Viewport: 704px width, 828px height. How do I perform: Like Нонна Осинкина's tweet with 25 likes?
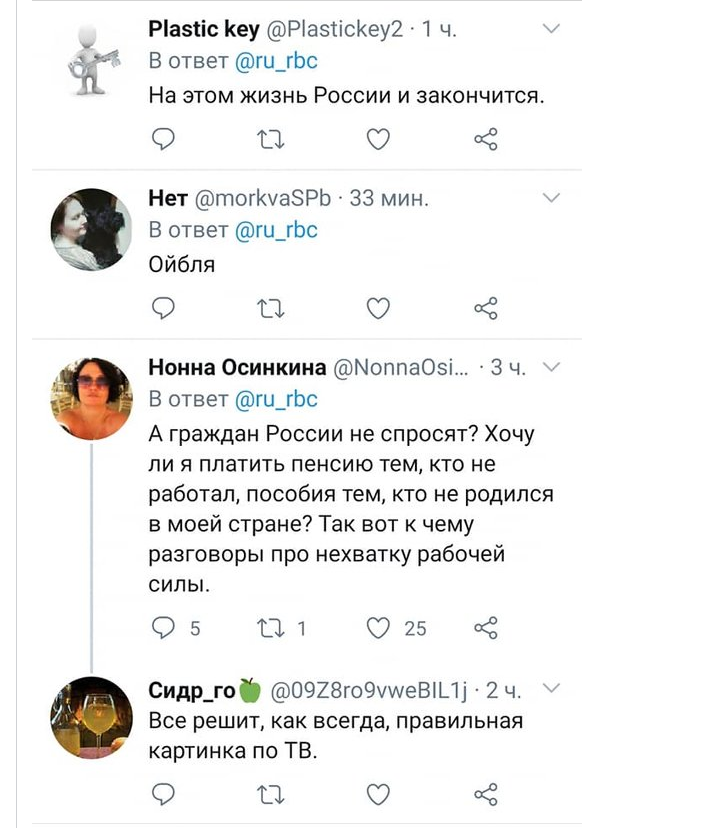click(397, 628)
